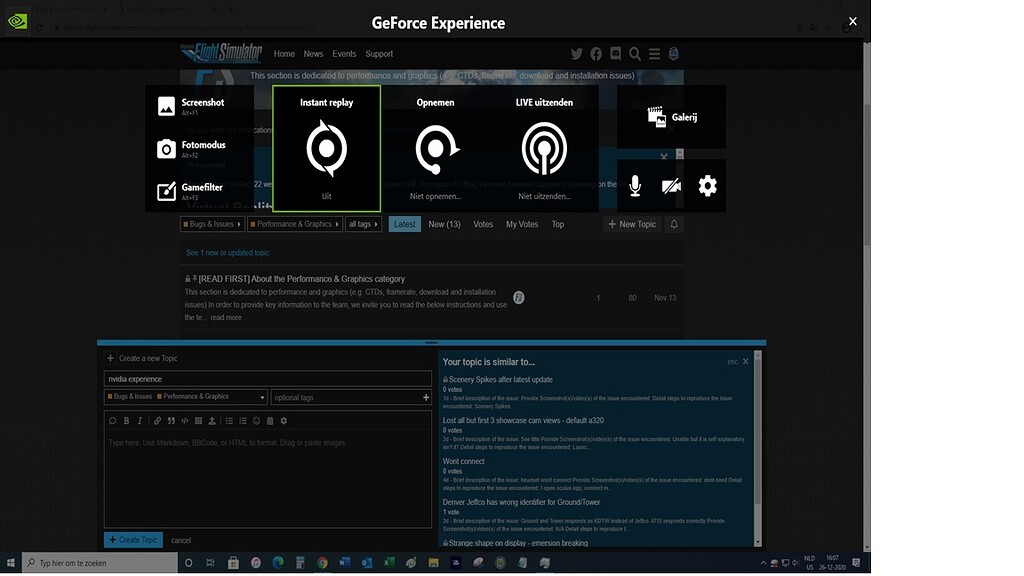
Task: Insert a numbered list in composer
Action: pyautogui.click(x=243, y=421)
